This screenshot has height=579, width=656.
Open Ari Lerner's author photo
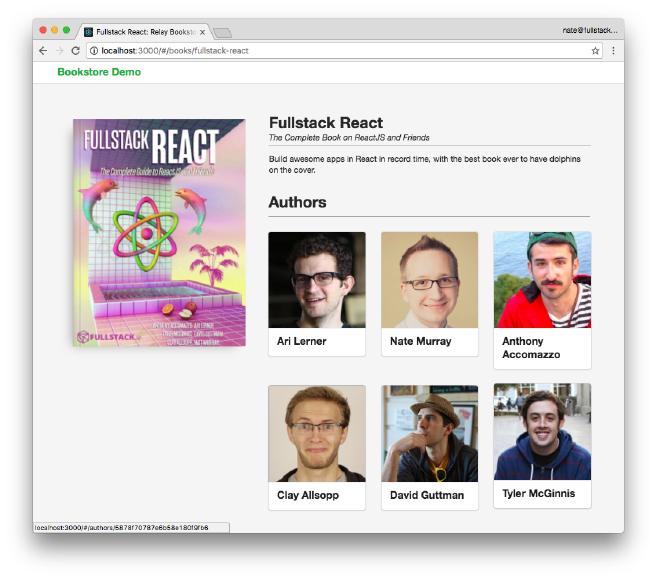coord(317,280)
